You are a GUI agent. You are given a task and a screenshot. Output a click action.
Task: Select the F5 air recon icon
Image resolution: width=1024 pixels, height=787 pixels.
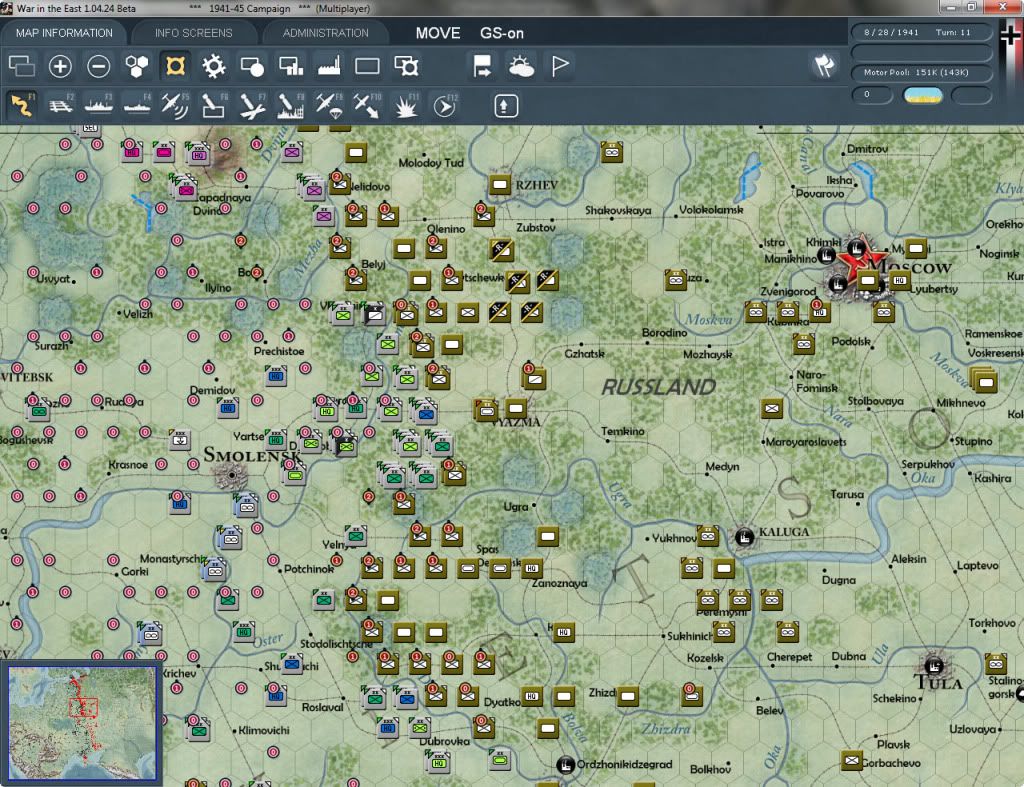[175, 105]
